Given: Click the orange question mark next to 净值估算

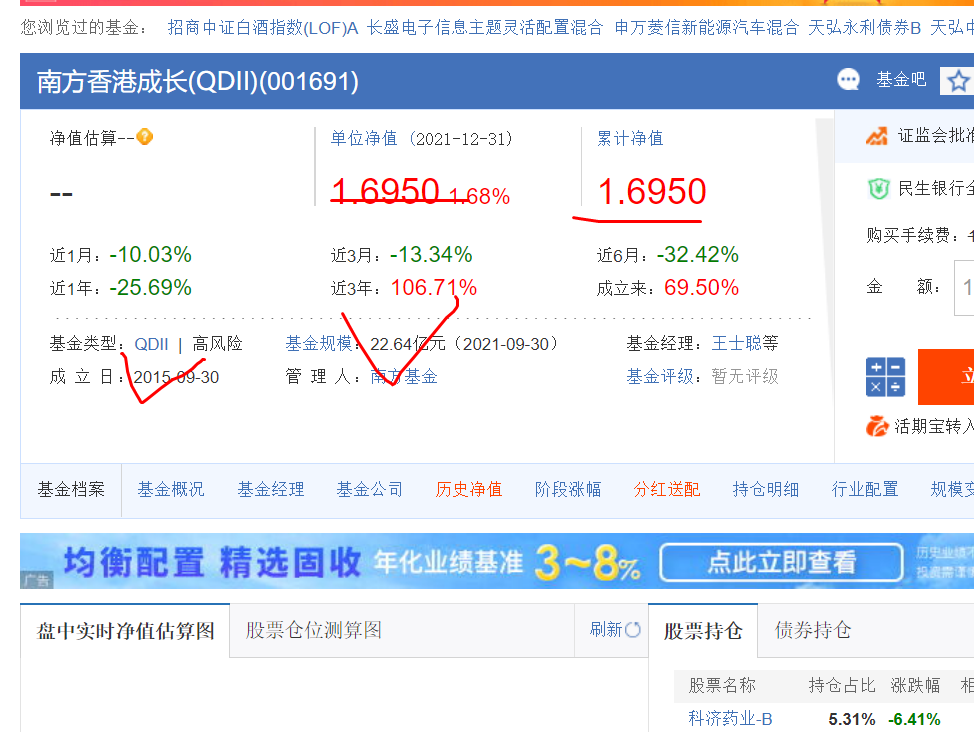Looking at the screenshot, I should pyautogui.click(x=145, y=137).
